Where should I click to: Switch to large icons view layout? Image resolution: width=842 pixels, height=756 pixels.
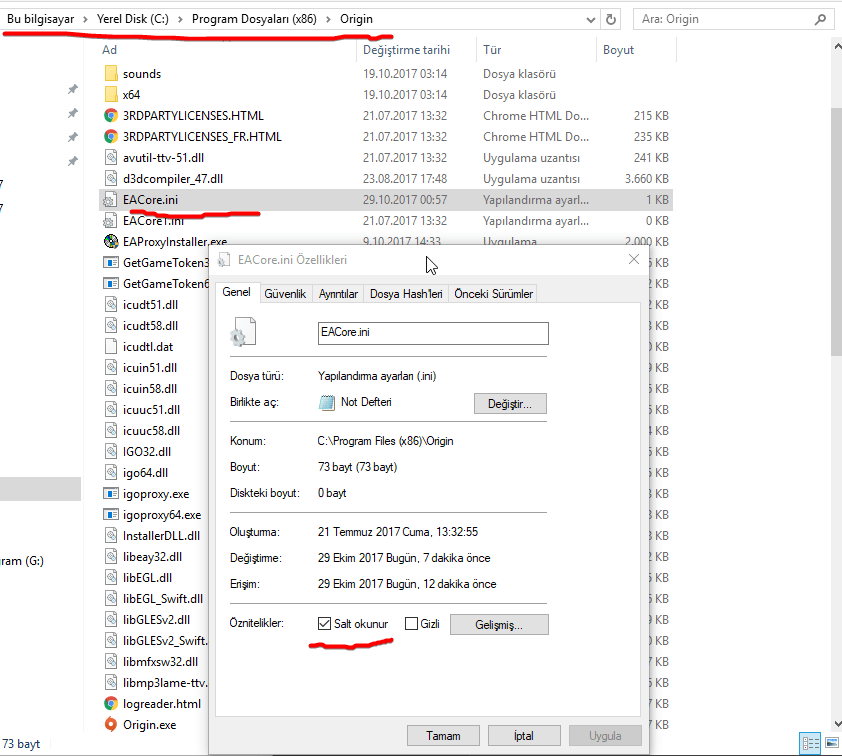[832, 743]
